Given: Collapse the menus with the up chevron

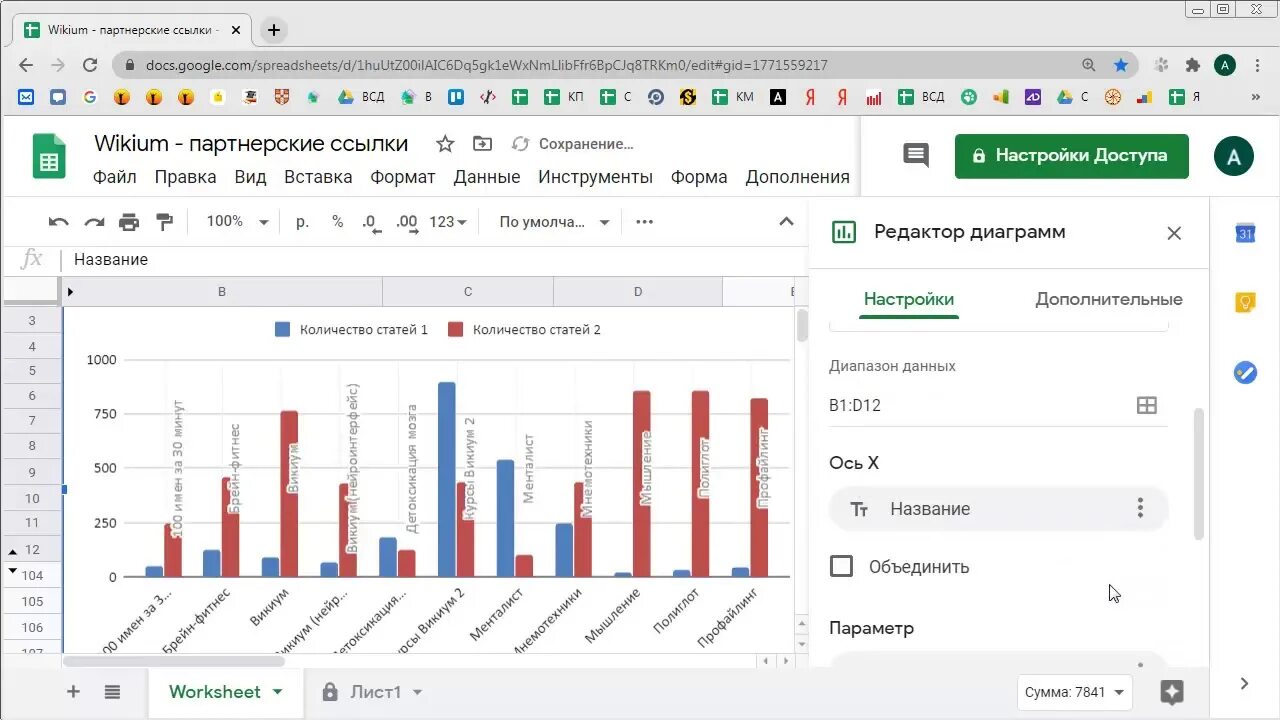Looking at the screenshot, I should [x=786, y=222].
